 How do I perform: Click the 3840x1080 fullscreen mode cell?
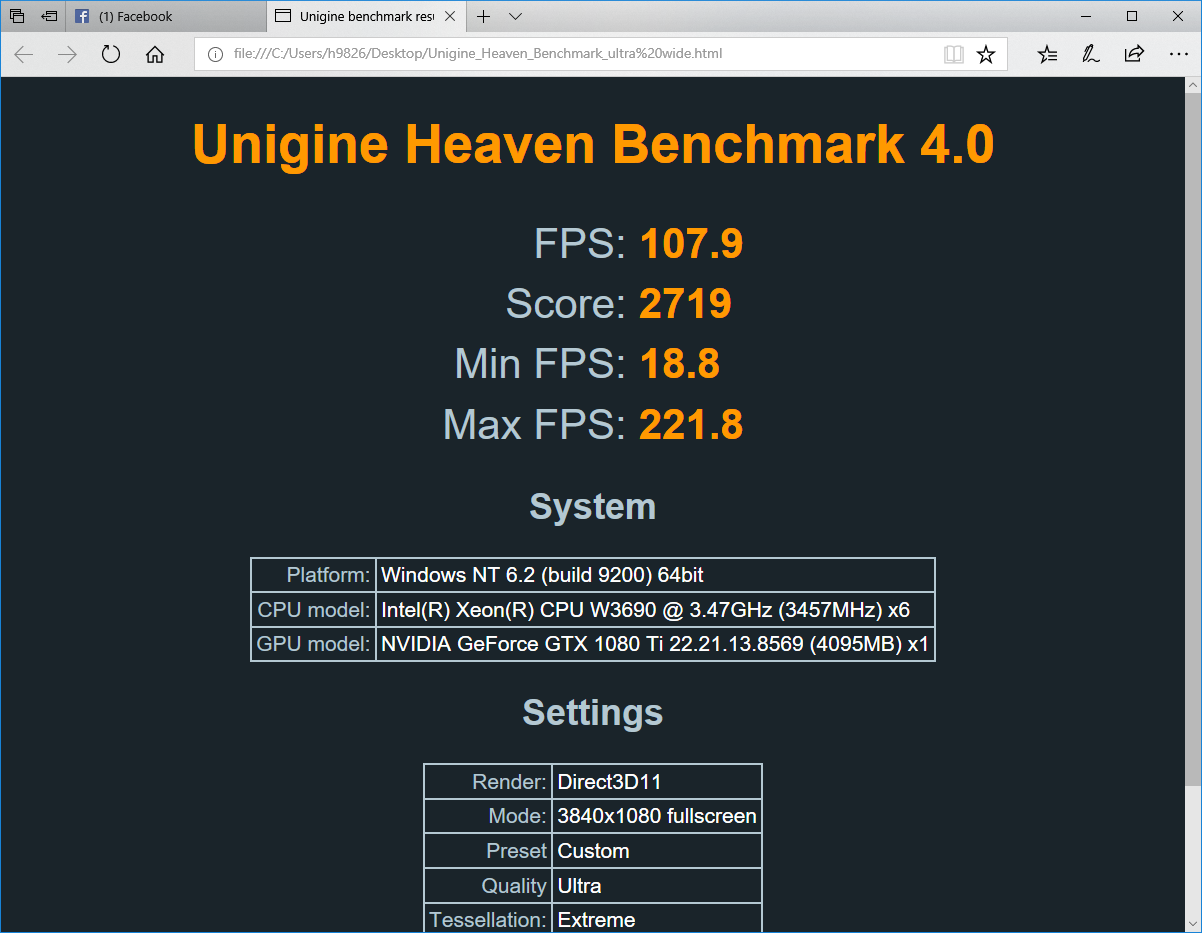pyautogui.click(x=657, y=816)
